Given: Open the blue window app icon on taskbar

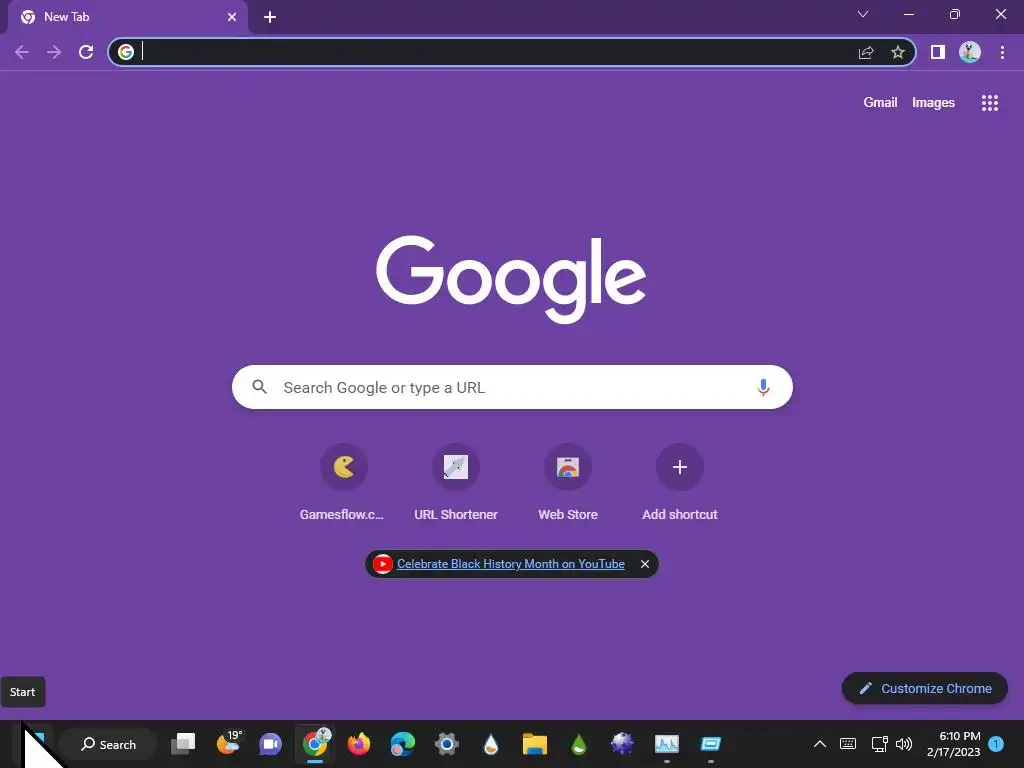Looking at the screenshot, I should pyautogui.click(x=711, y=744).
